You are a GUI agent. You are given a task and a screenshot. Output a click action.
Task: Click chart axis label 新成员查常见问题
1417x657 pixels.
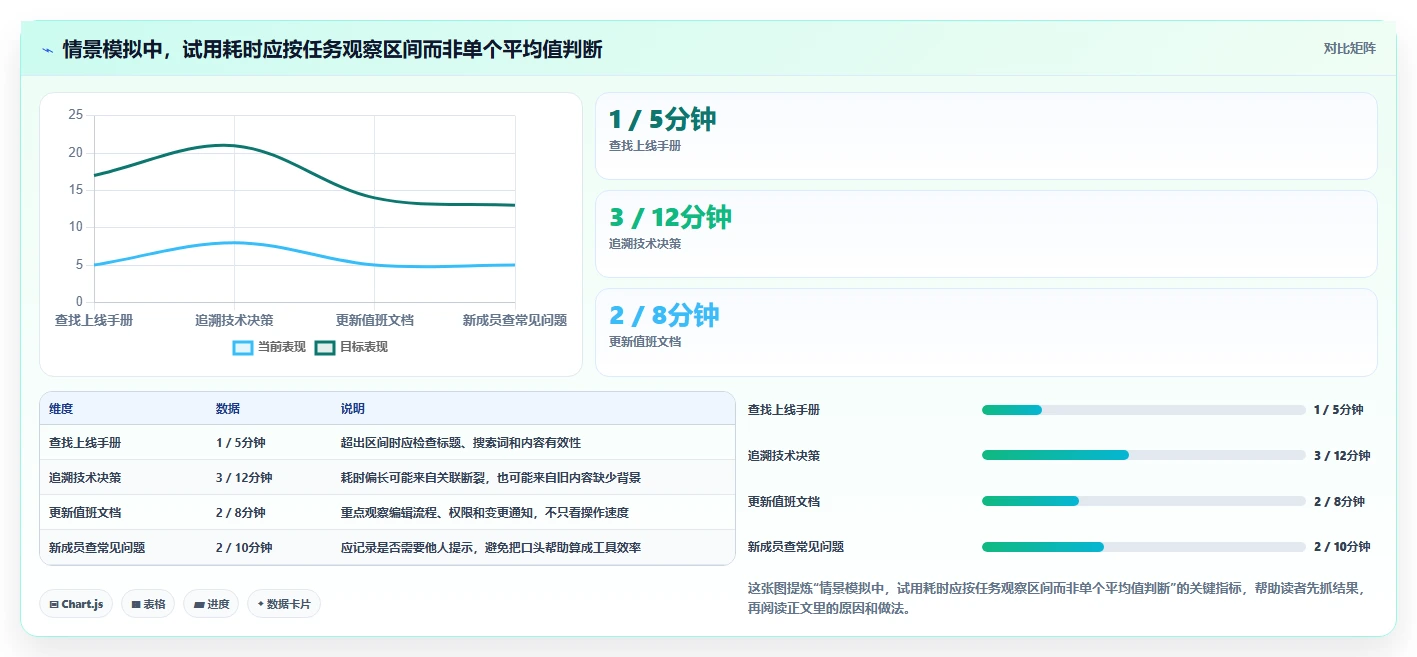tap(515, 320)
